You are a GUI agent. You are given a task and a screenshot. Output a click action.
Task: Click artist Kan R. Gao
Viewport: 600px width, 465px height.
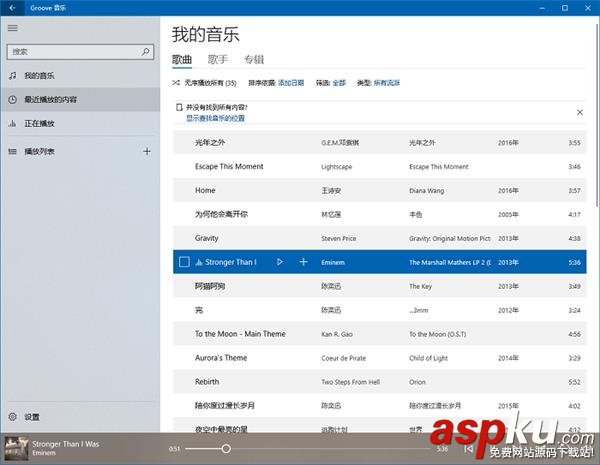[337, 334]
